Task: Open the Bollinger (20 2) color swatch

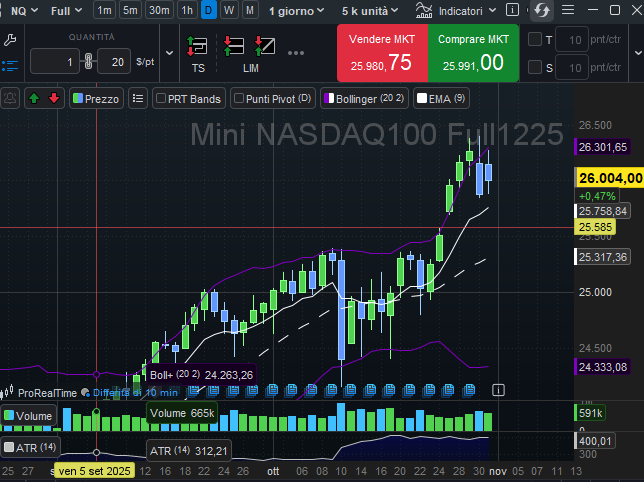Action: point(329,98)
